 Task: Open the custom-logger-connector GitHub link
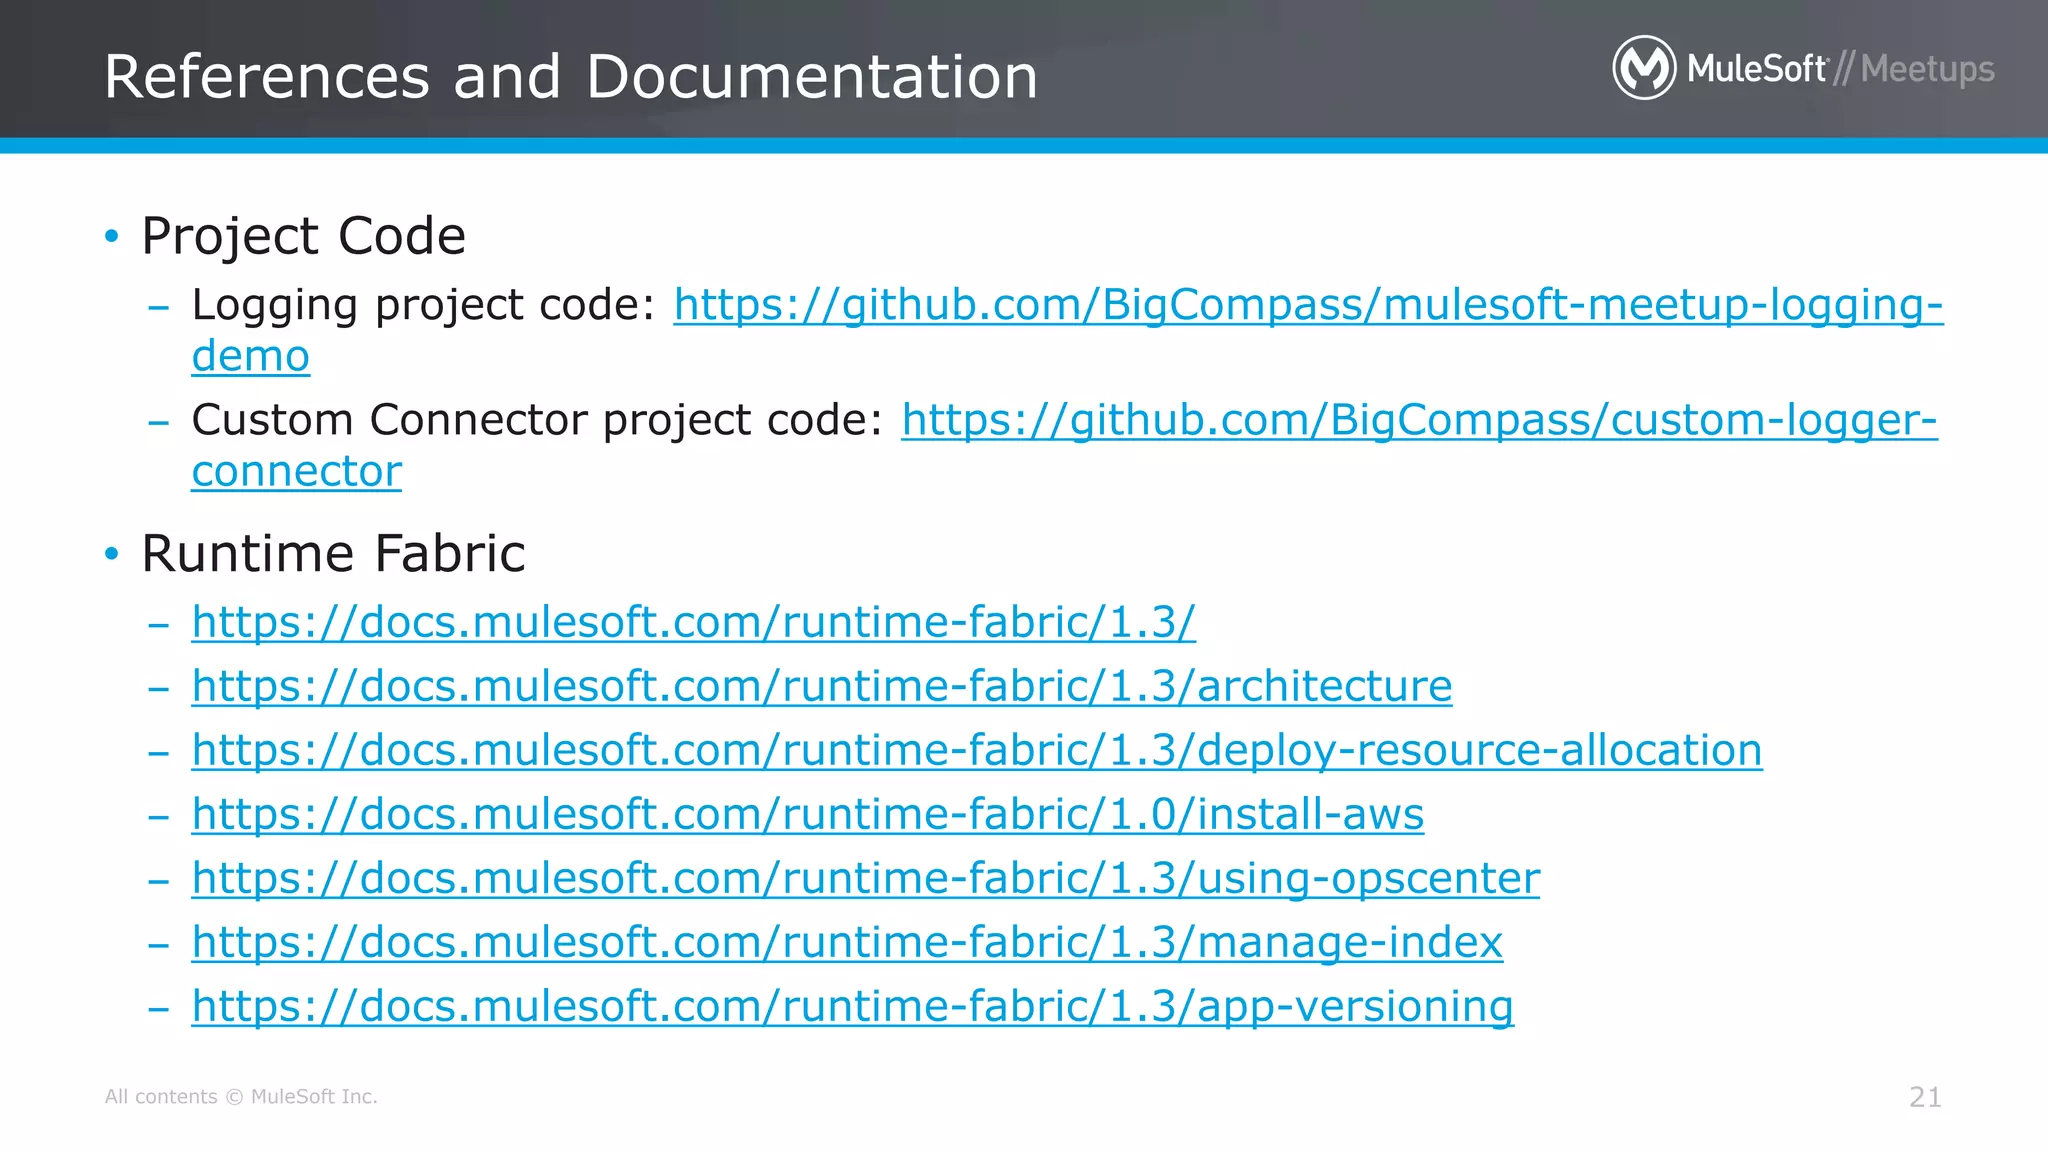pos(1419,420)
